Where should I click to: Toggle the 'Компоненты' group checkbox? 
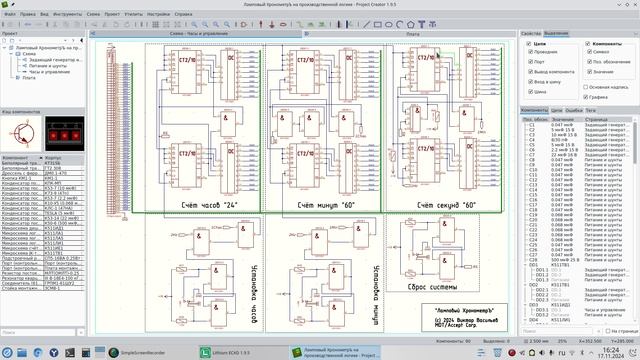click(x=588, y=44)
